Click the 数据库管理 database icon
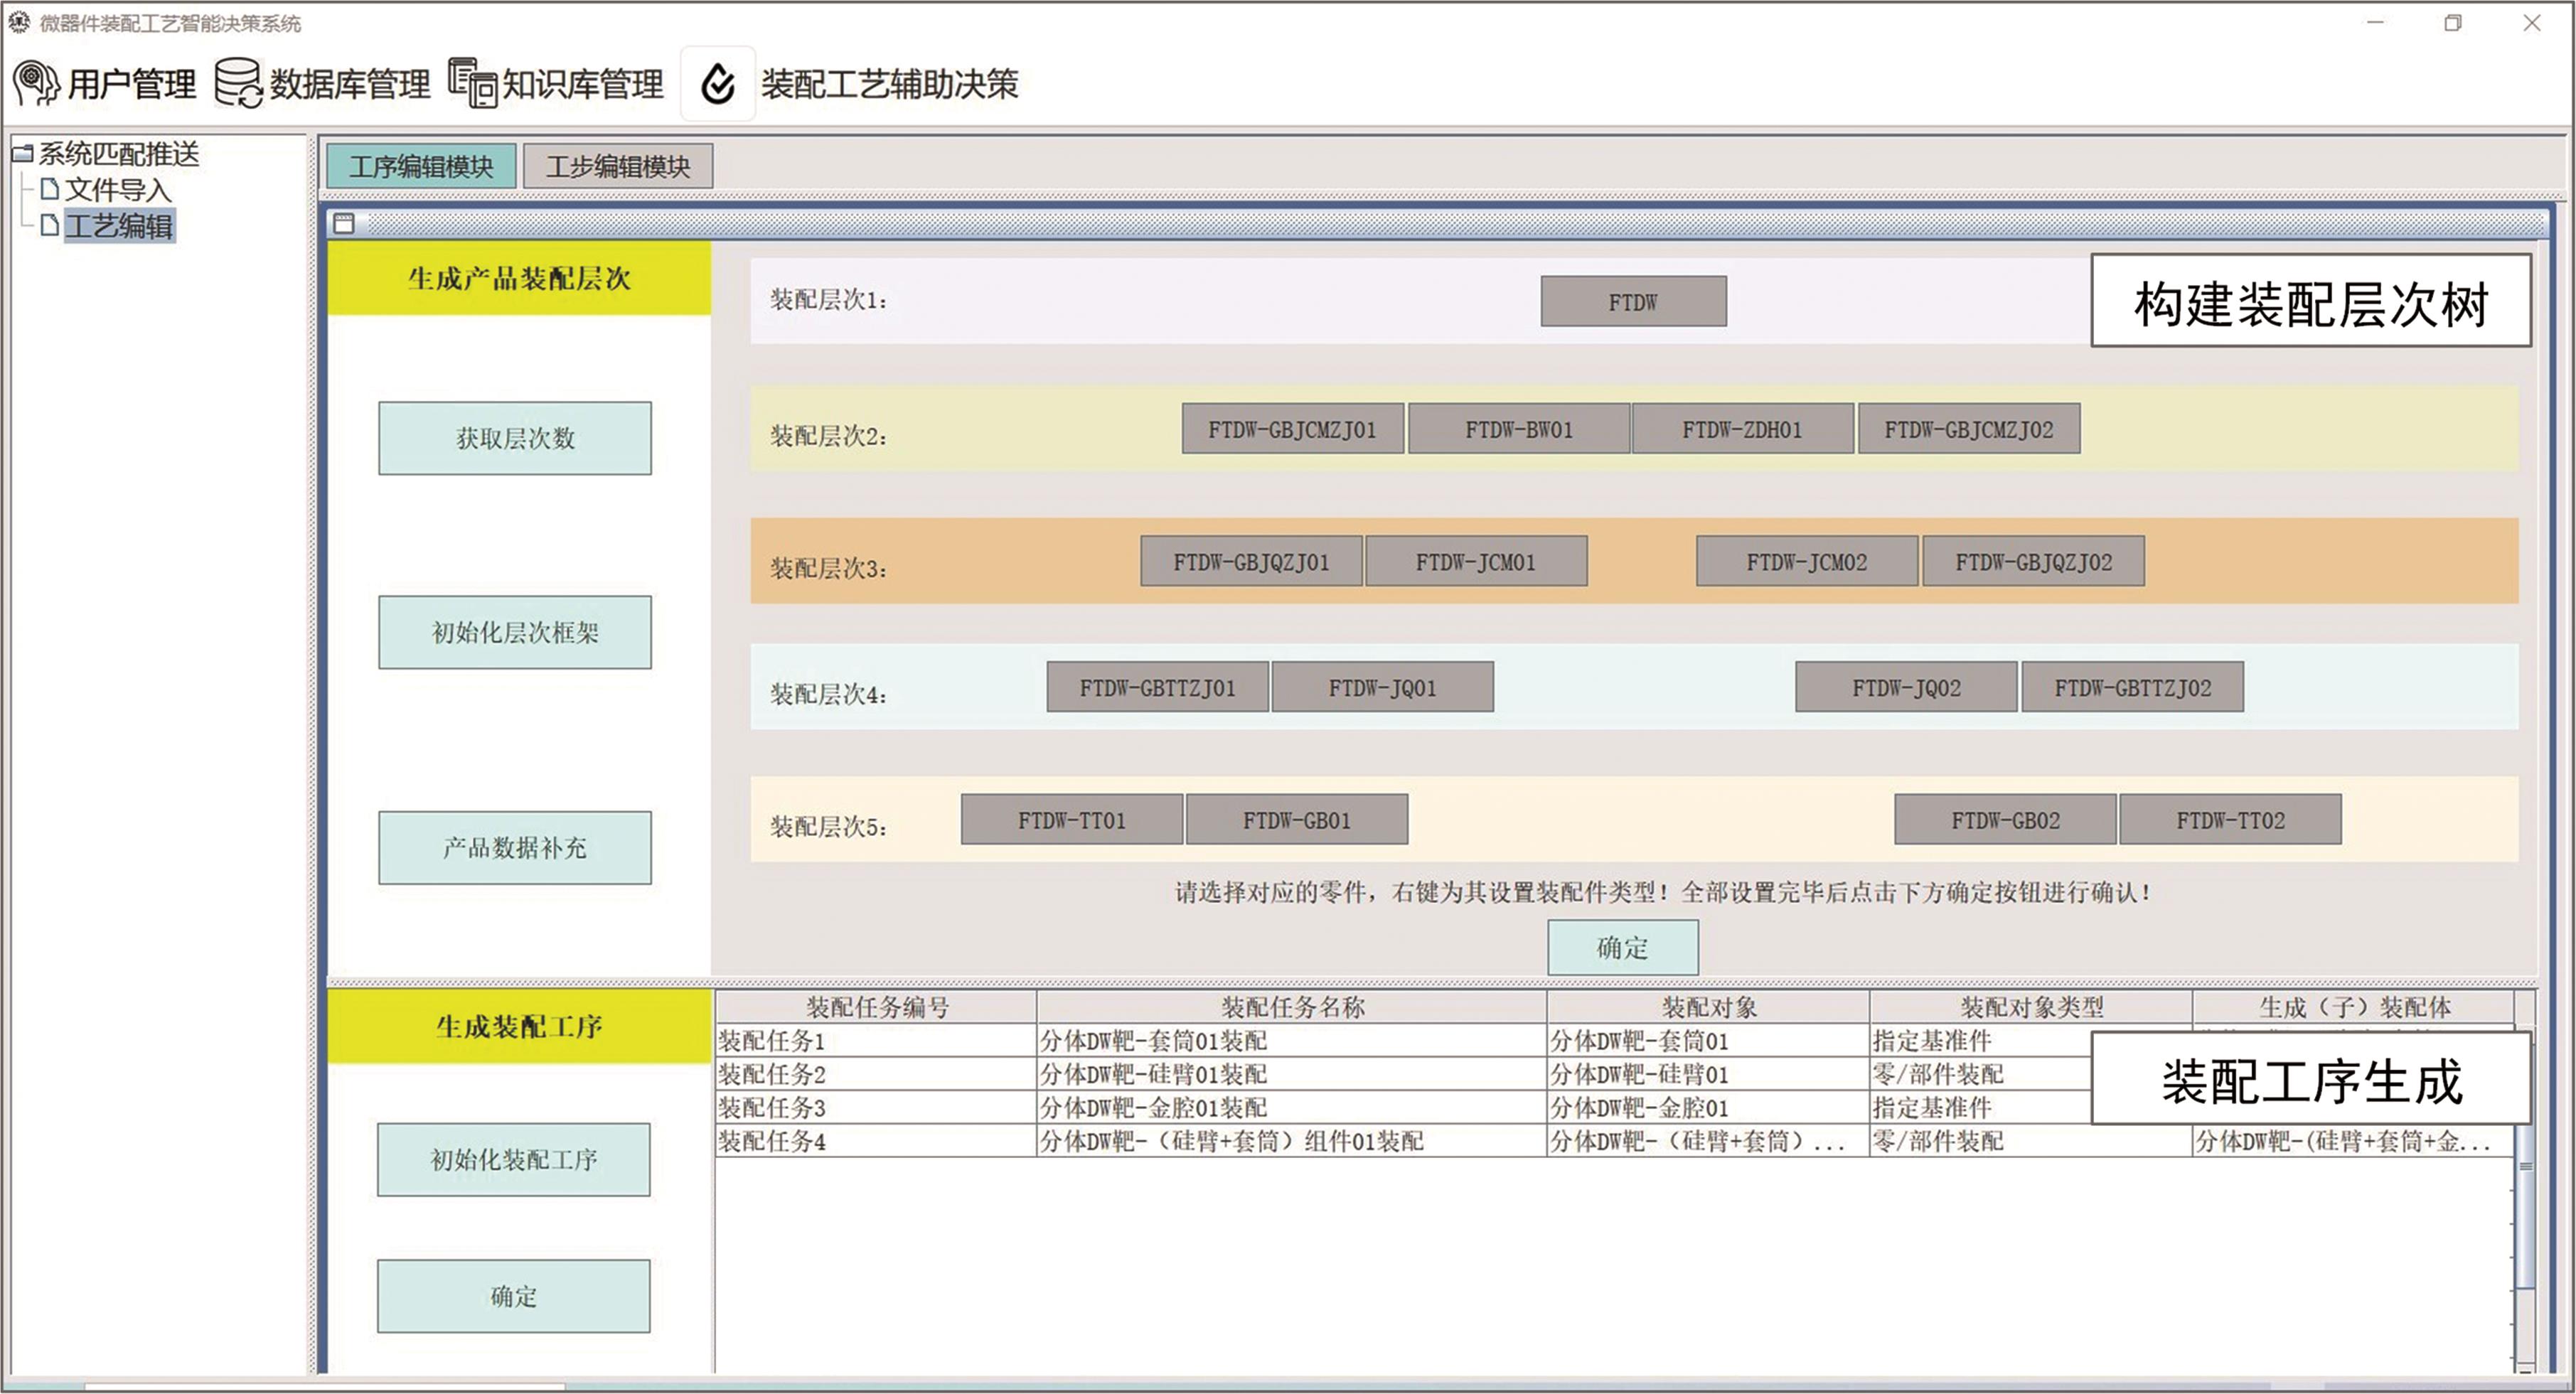2576x1394 pixels. 238,83
